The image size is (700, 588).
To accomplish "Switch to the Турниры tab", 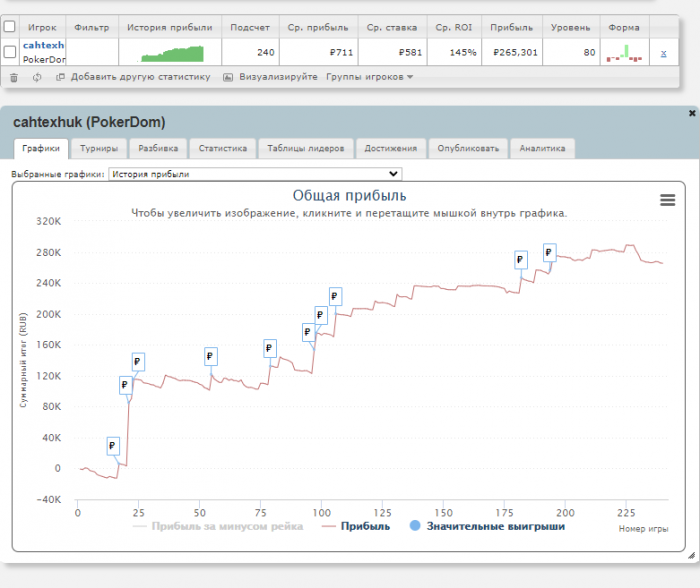I will click(x=99, y=148).
